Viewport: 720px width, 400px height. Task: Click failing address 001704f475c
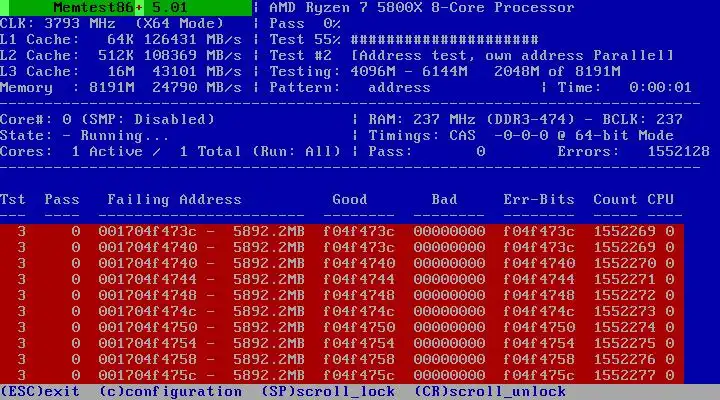click(147, 375)
